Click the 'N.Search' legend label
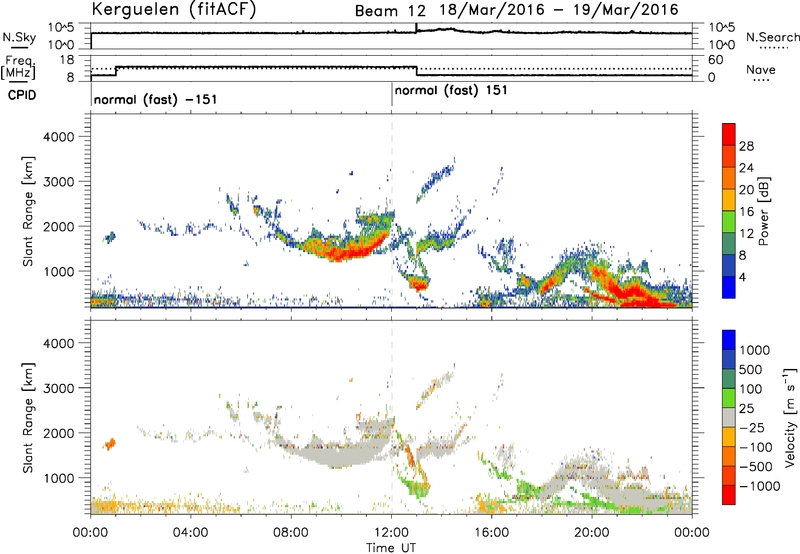This screenshot has width=800, height=554. 773,37
